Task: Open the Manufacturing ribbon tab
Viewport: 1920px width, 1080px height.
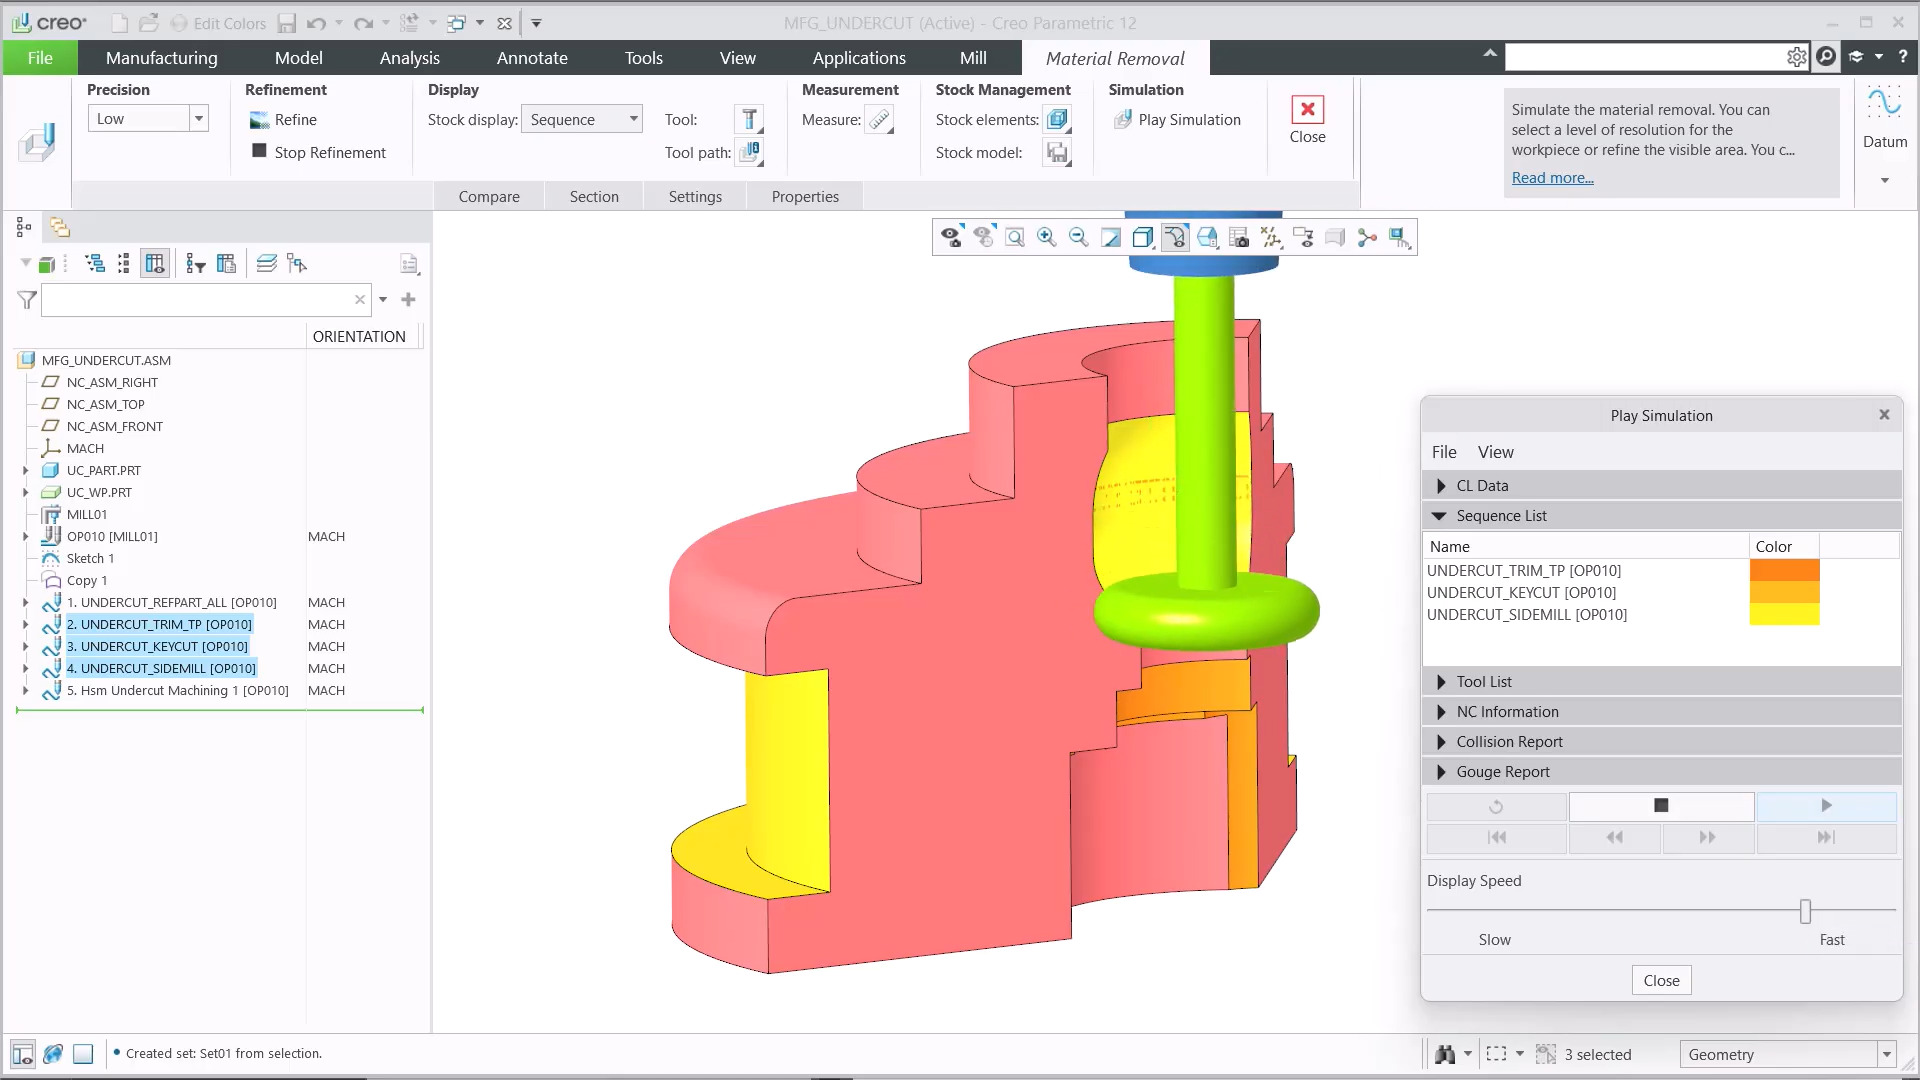Action: (162, 58)
